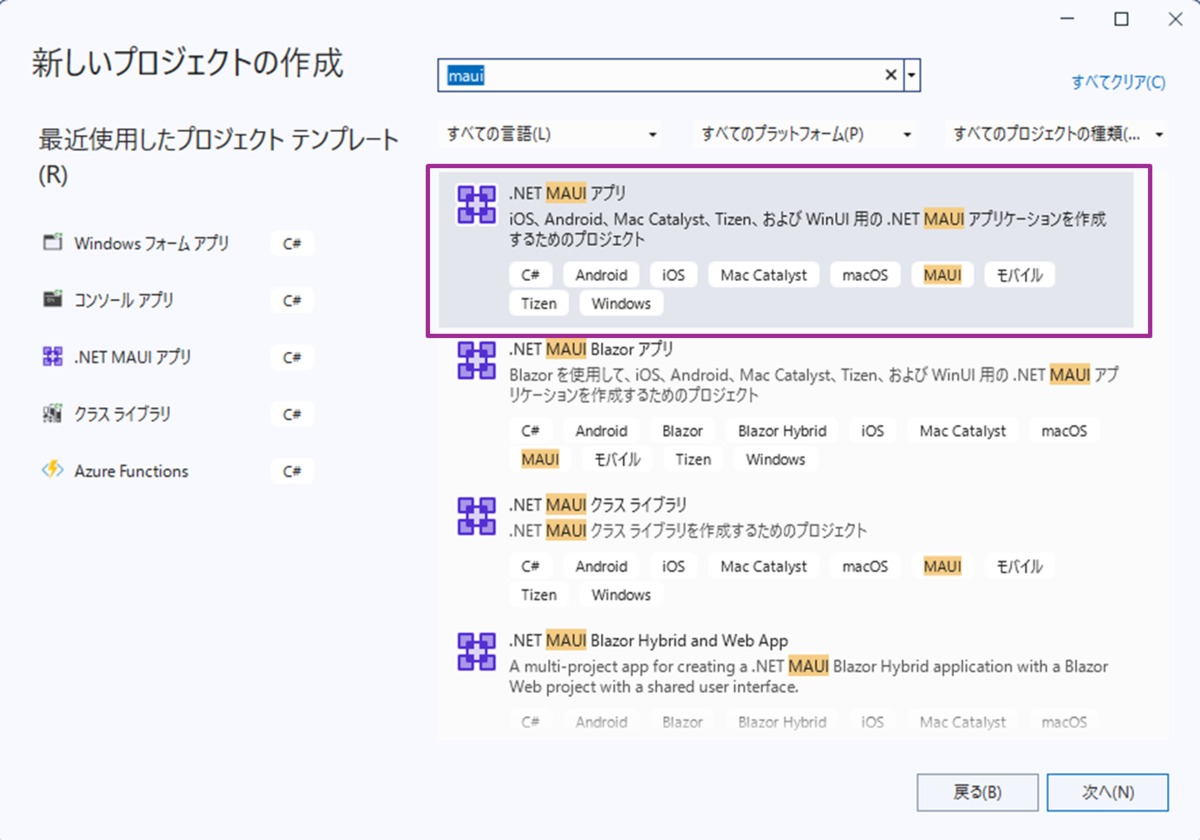Click the .NET MAUI アプリ title in results list
This screenshot has width=1200, height=840.
tap(567, 193)
